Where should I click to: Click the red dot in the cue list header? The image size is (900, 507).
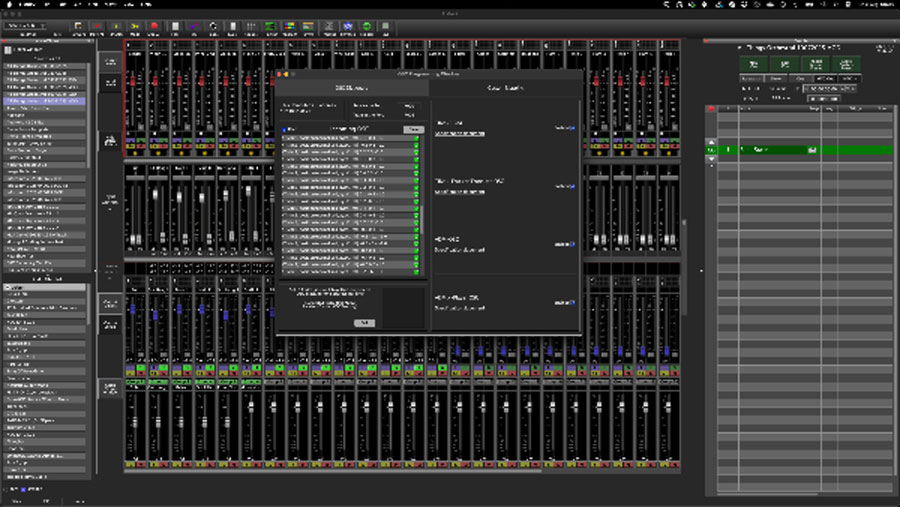(x=711, y=108)
